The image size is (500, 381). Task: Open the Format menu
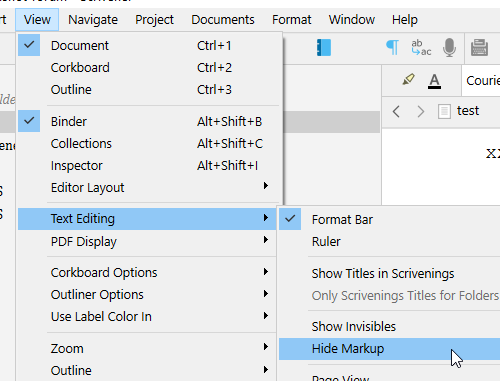(292, 20)
